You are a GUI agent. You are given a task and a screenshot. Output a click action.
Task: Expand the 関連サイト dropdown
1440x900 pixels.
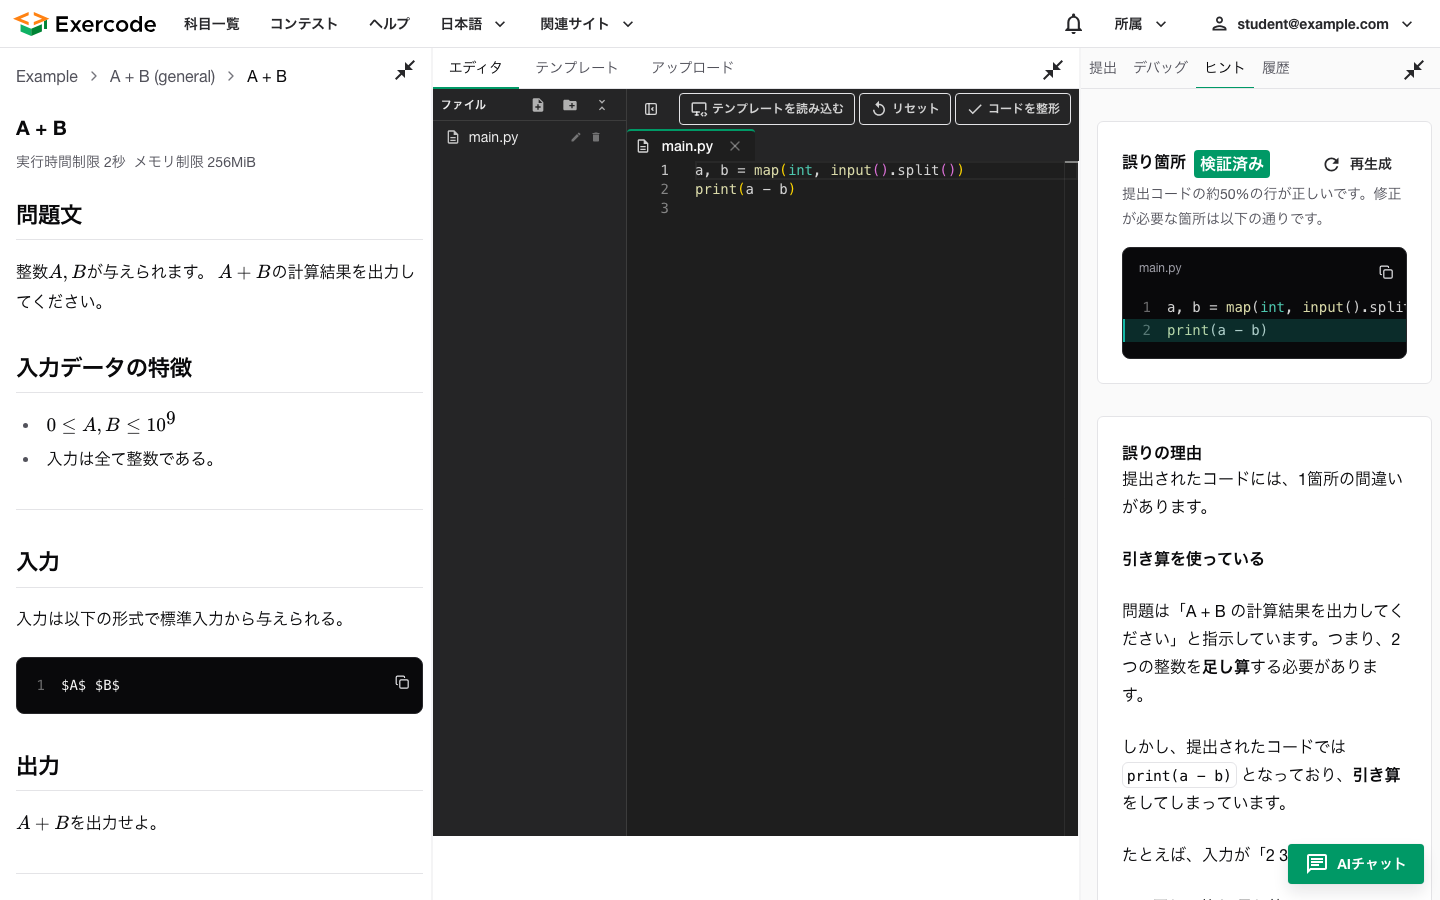pos(587,24)
